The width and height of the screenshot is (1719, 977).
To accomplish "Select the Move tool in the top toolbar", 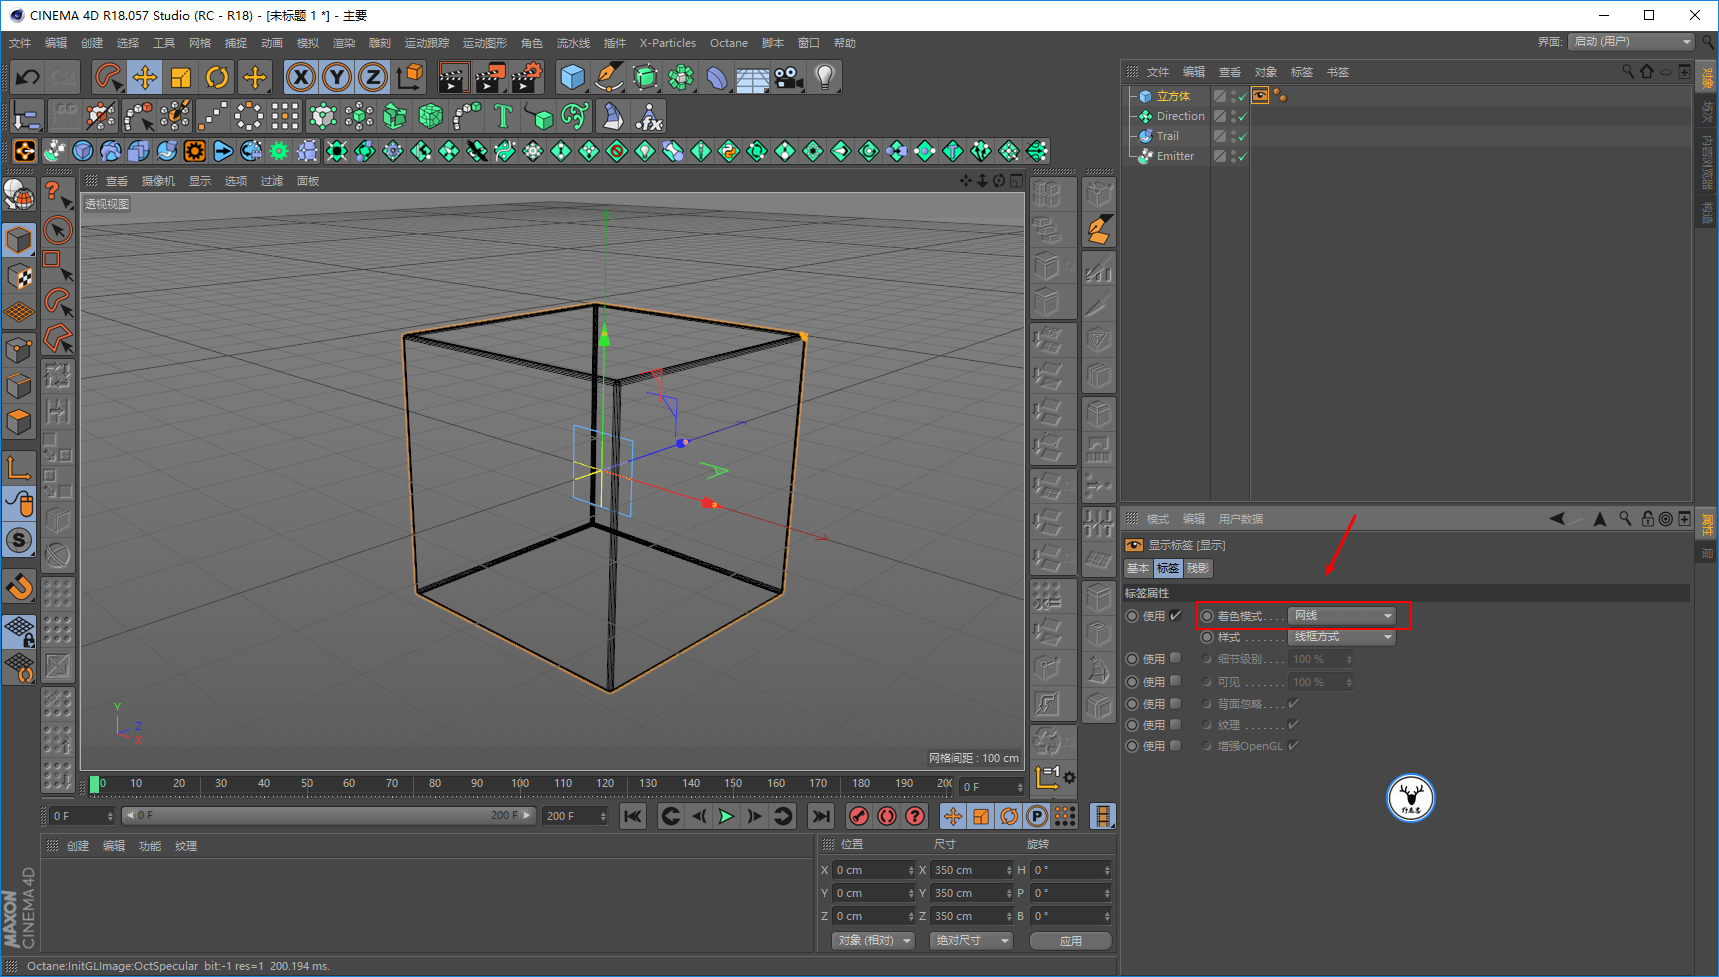I will pos(145,77).
